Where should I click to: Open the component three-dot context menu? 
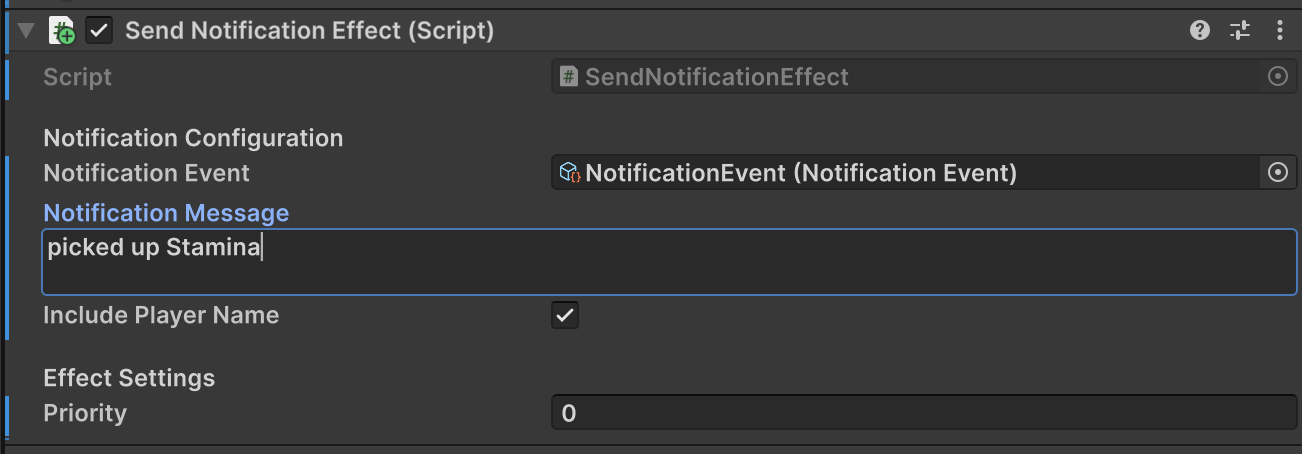point(1280,31)
